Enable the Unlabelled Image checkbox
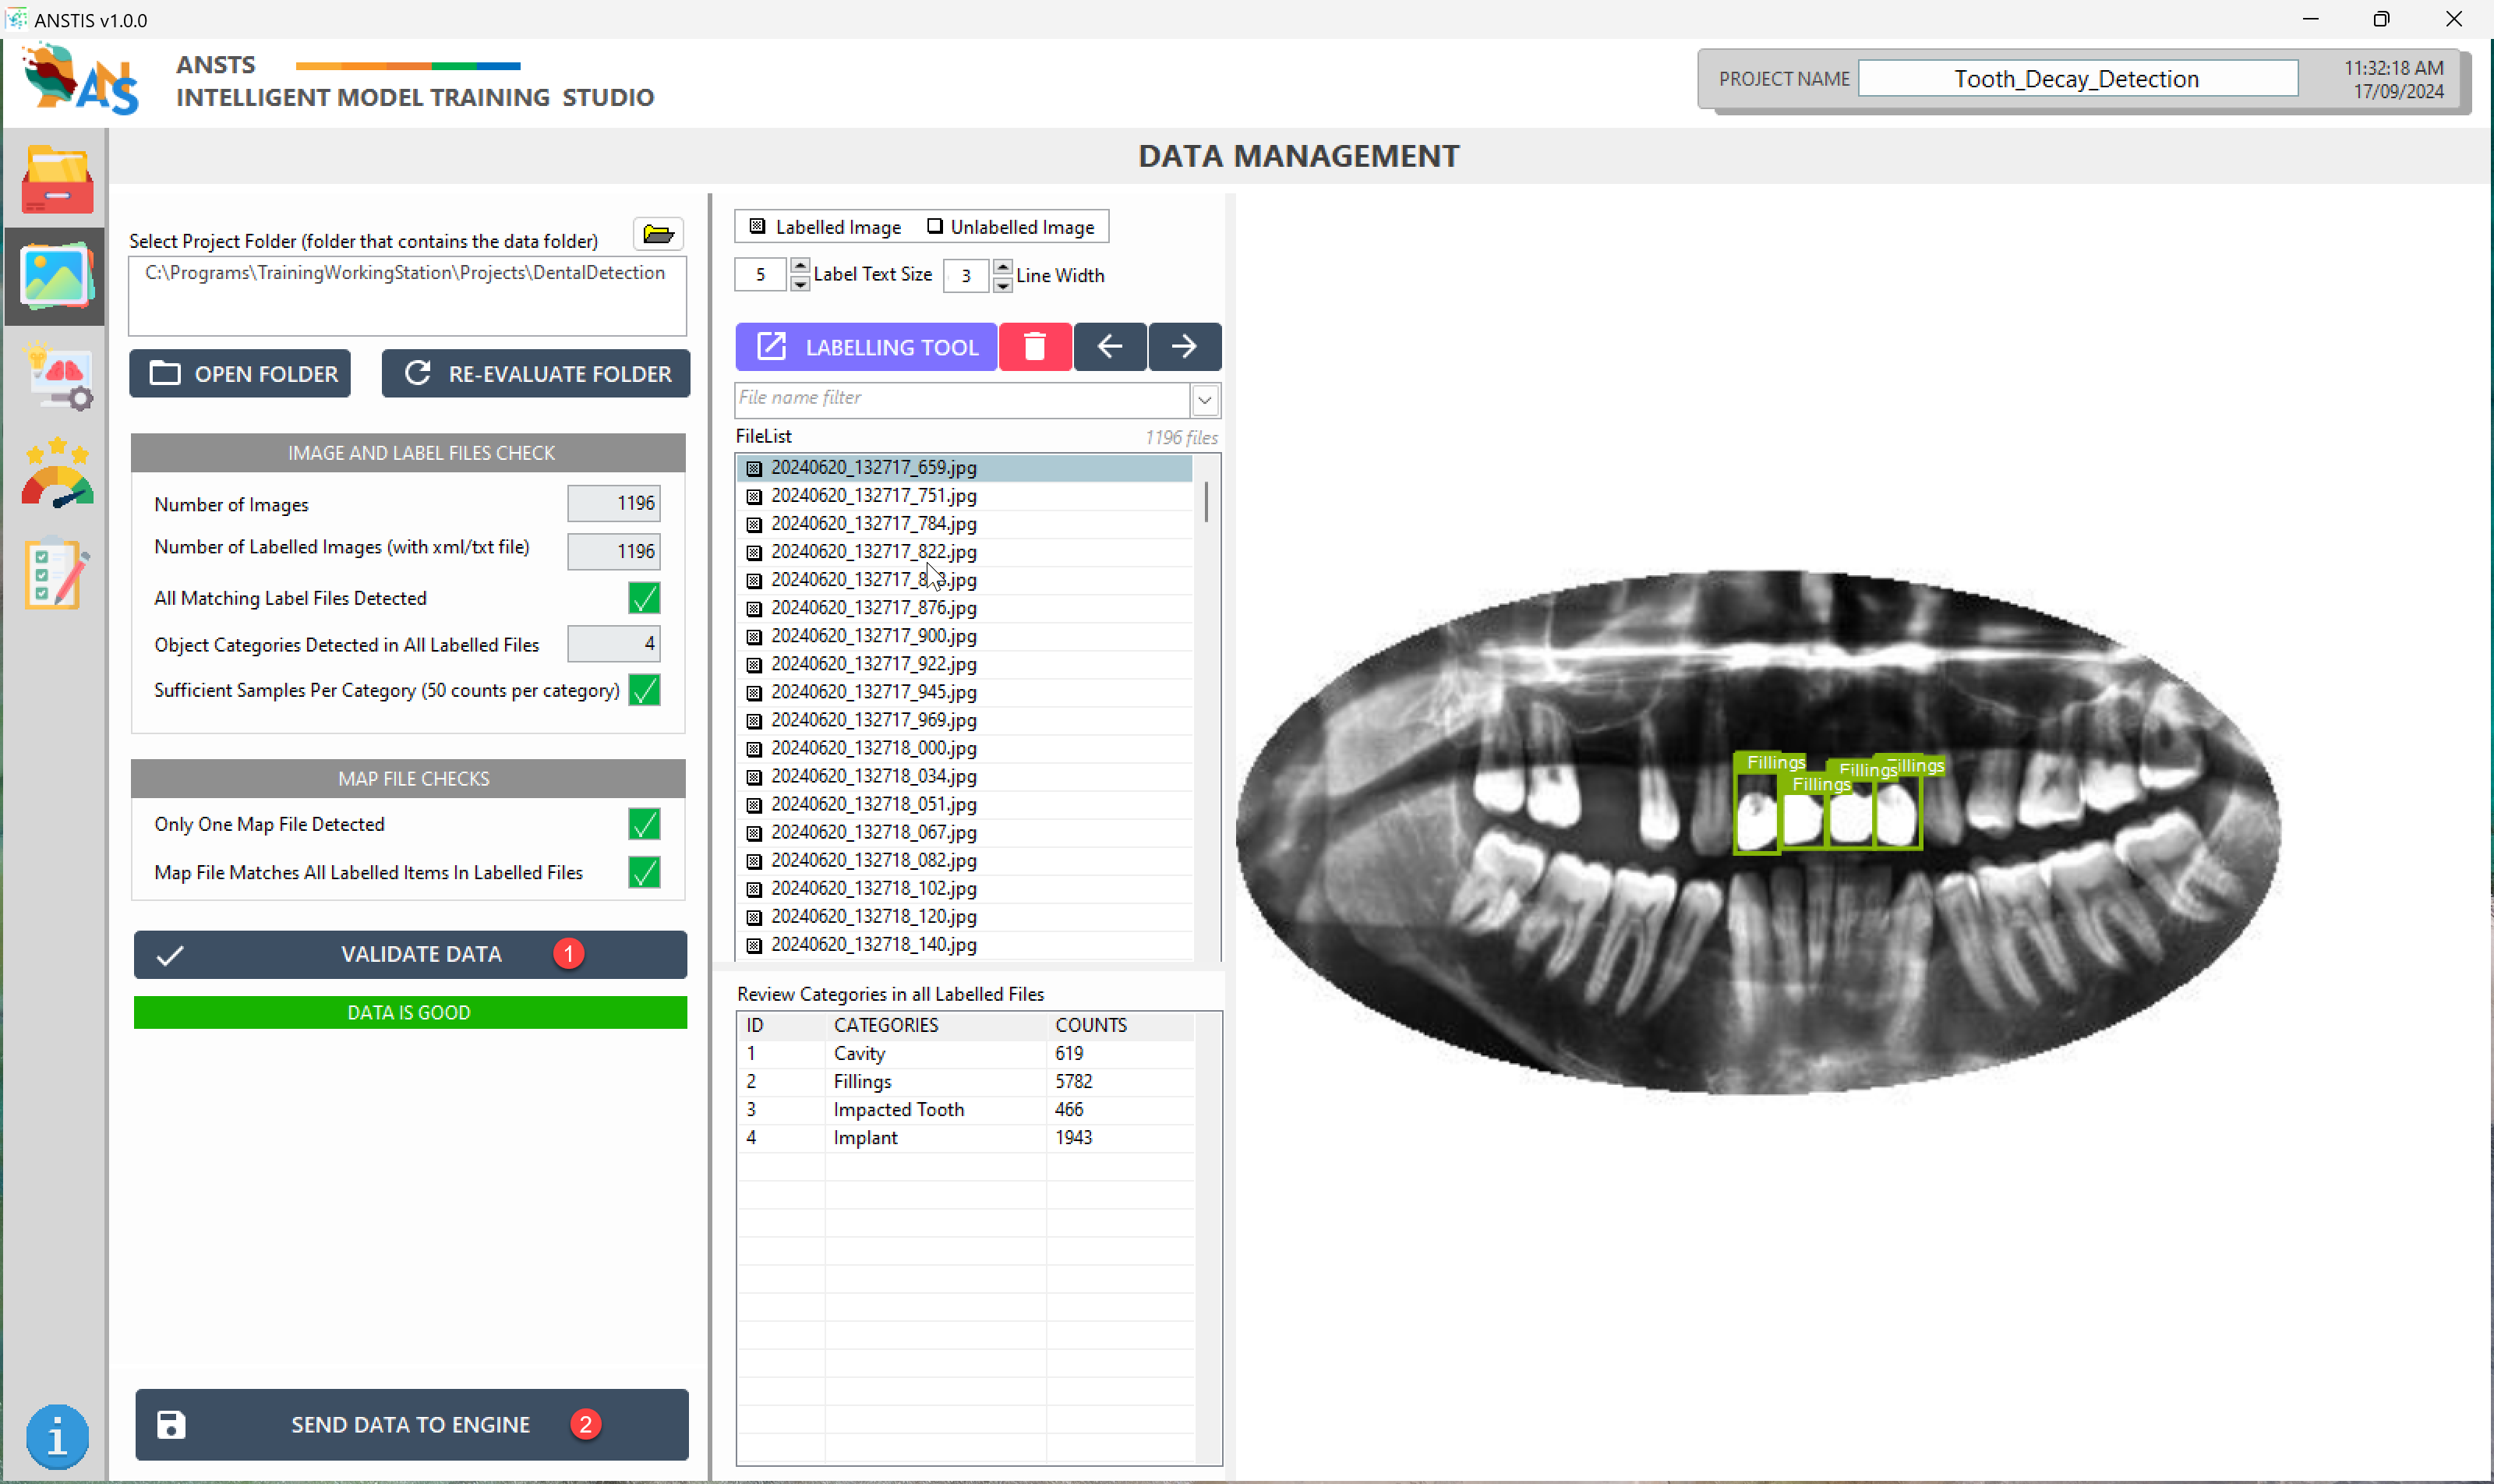 click(934, 227)
